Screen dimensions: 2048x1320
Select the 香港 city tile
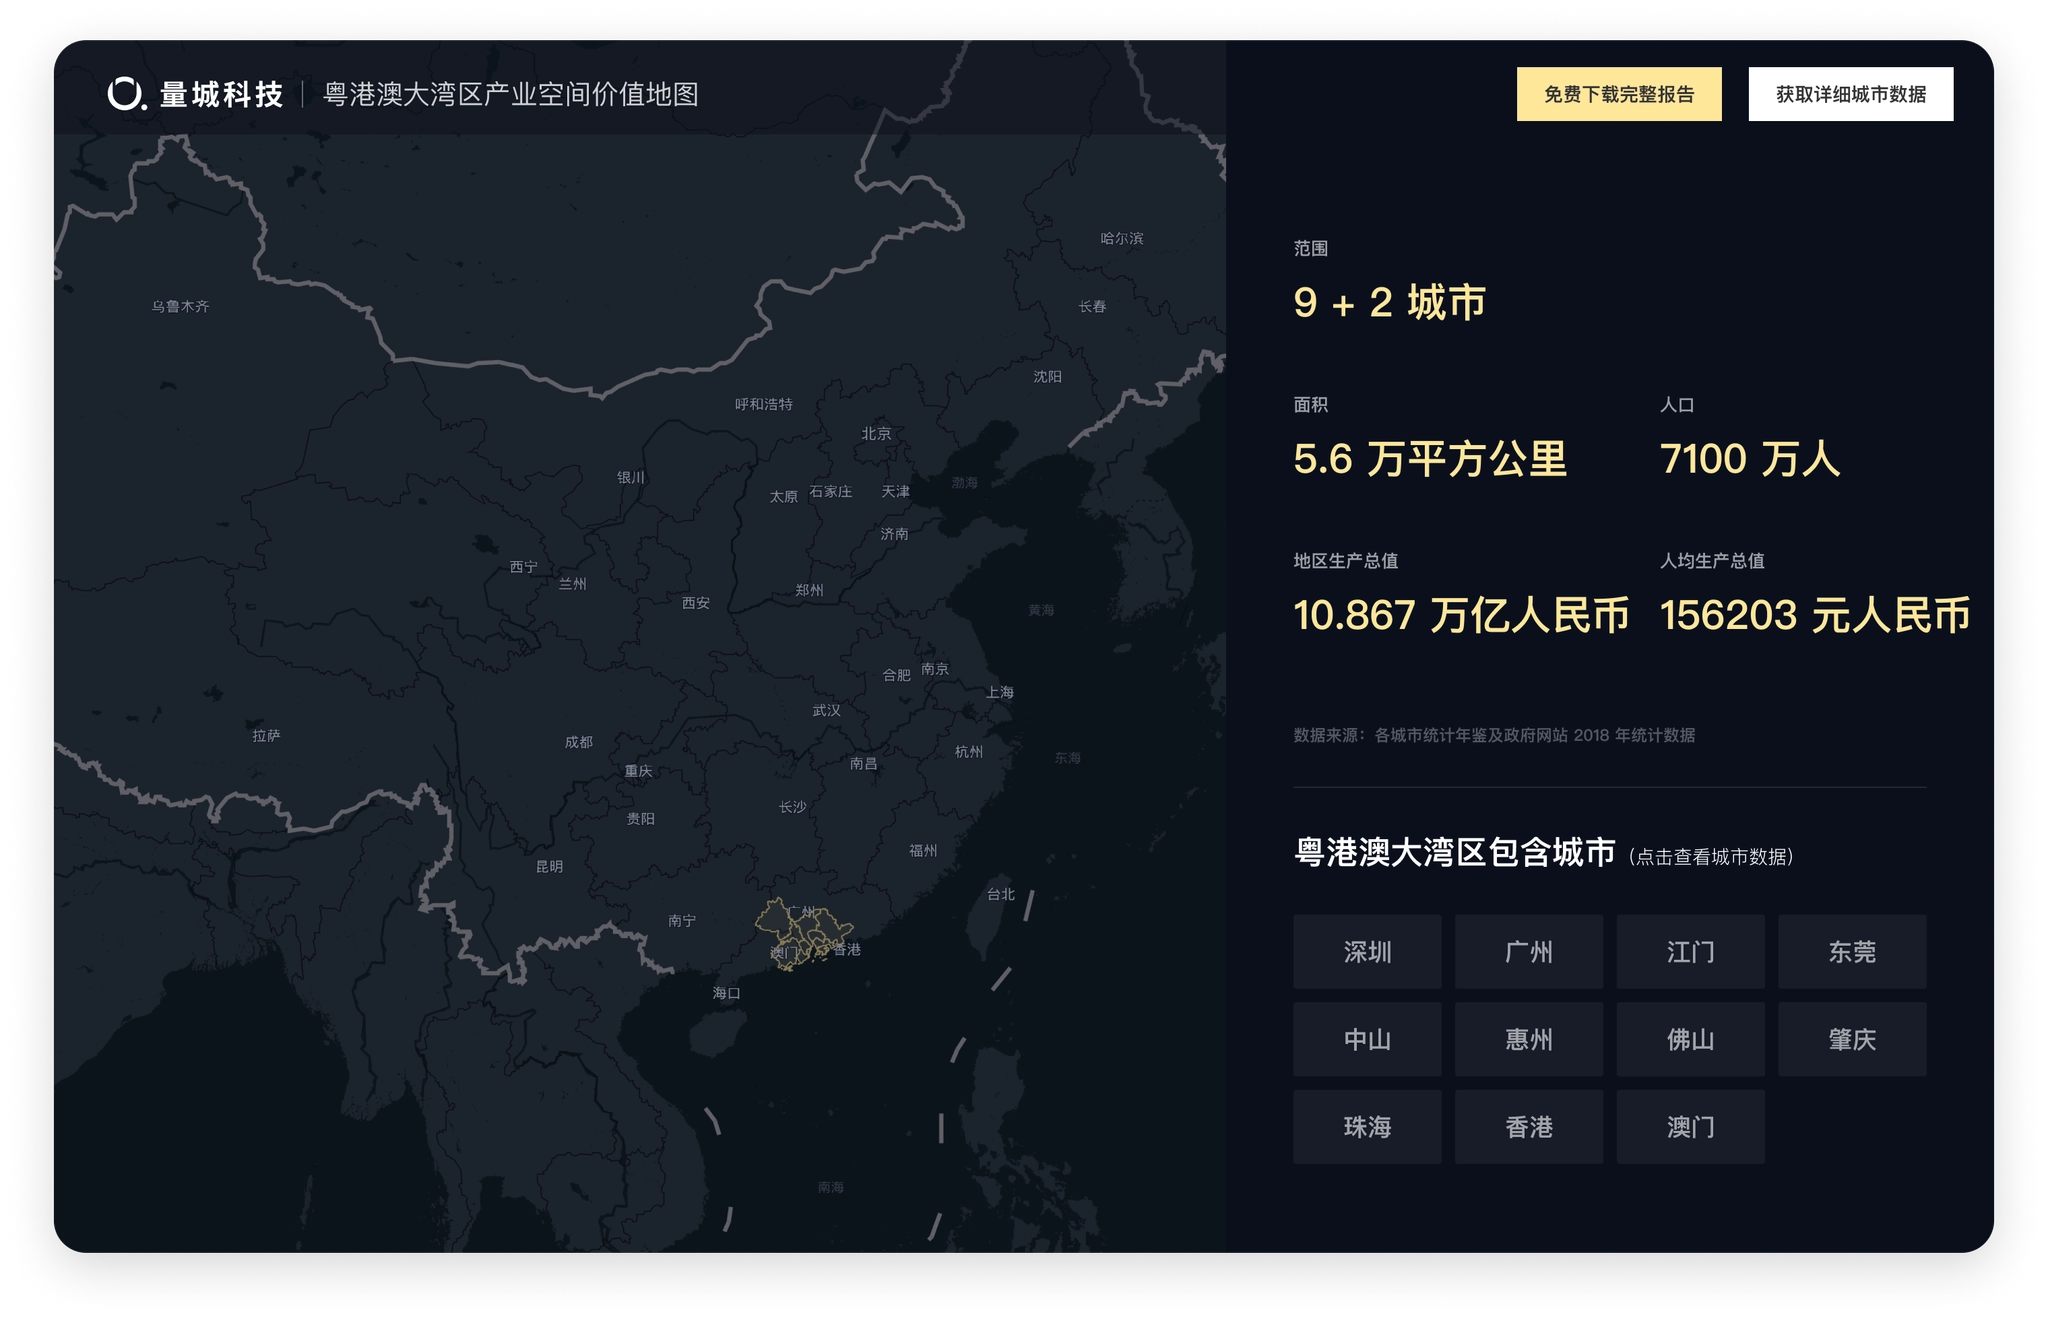click(1528, 1127)
